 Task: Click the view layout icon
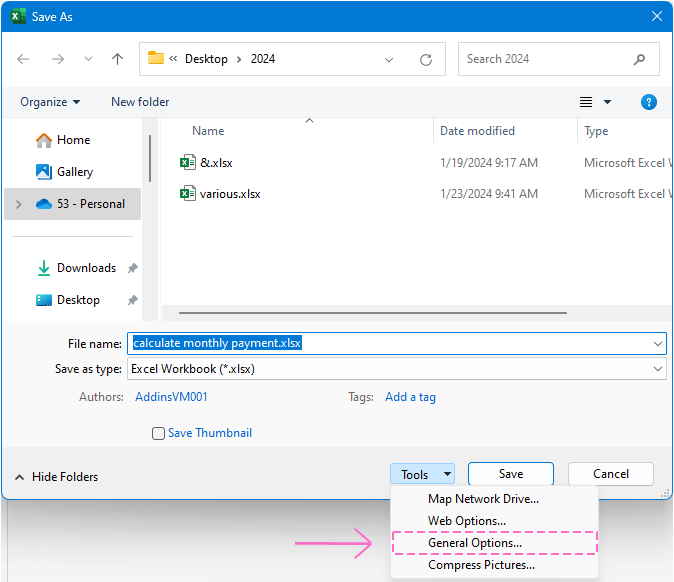click(x=587, y=102)
